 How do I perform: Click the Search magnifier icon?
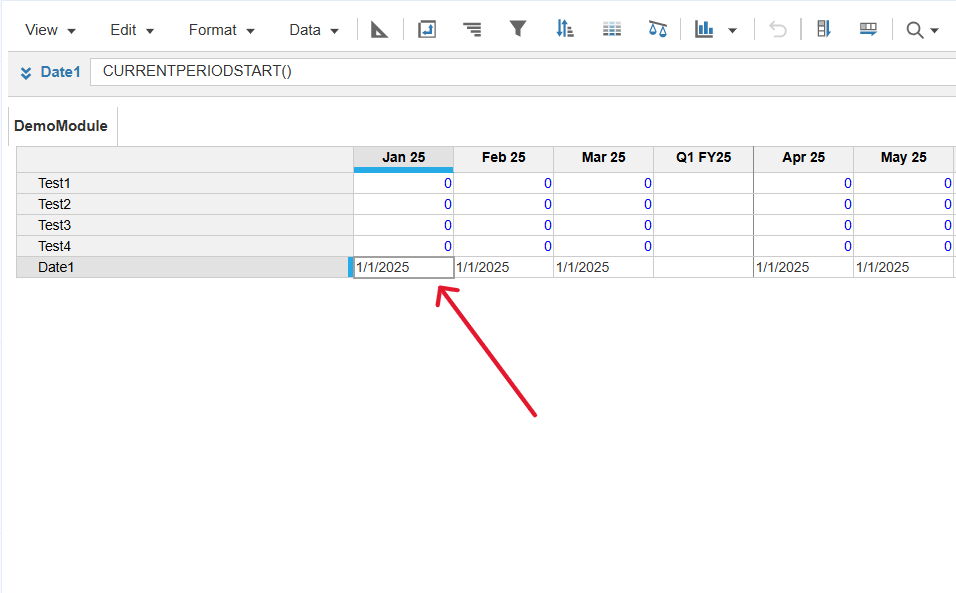pyautogui.click(x=913, y=28)
